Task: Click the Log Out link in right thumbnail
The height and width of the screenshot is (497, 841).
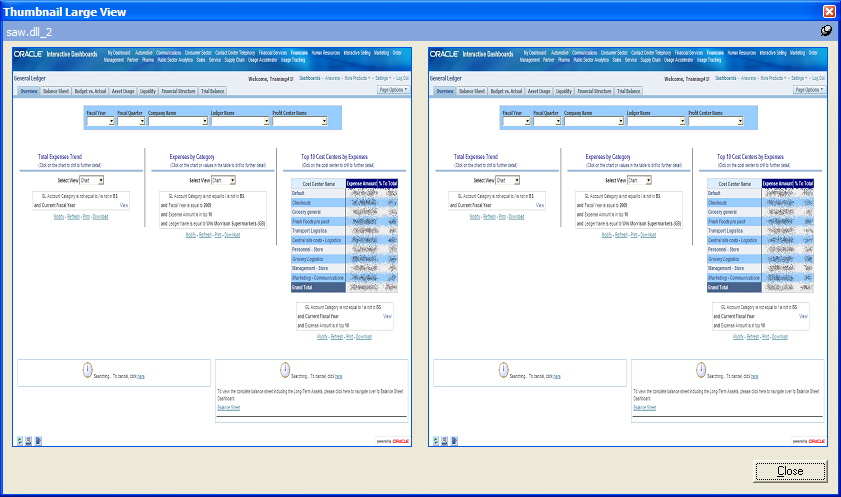Action: tap(816, 77)
